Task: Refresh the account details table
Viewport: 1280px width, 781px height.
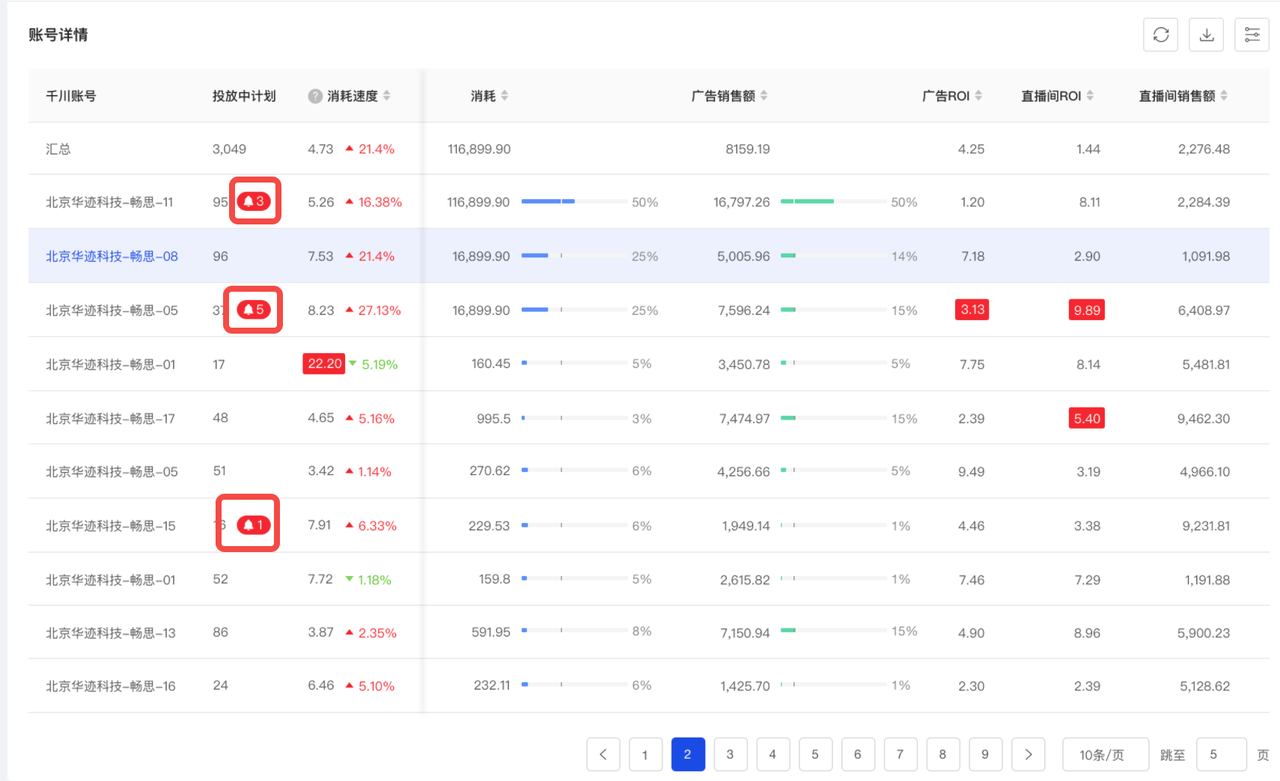Action: point(1160,34)
